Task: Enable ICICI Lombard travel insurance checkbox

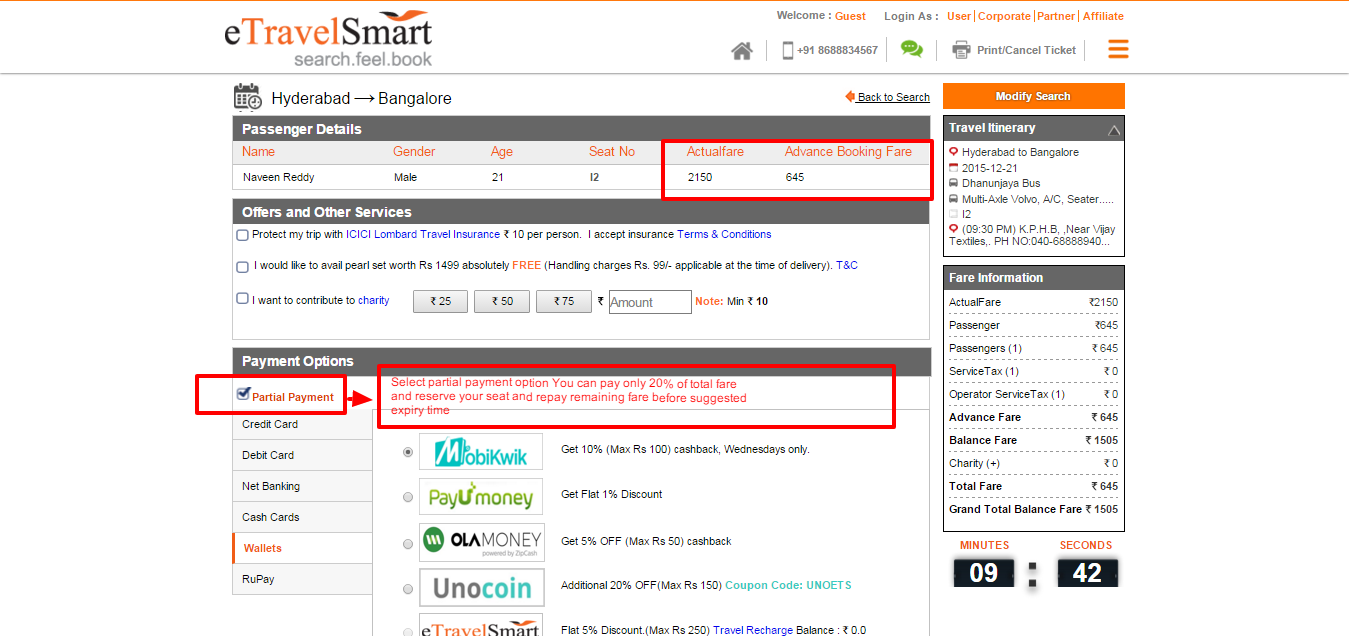Action: (242, 235)
